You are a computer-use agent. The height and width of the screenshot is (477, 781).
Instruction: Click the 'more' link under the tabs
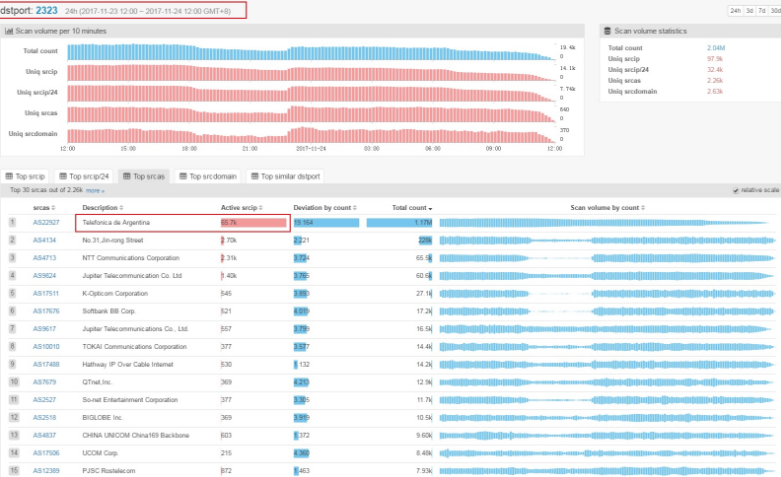(94, 190)
